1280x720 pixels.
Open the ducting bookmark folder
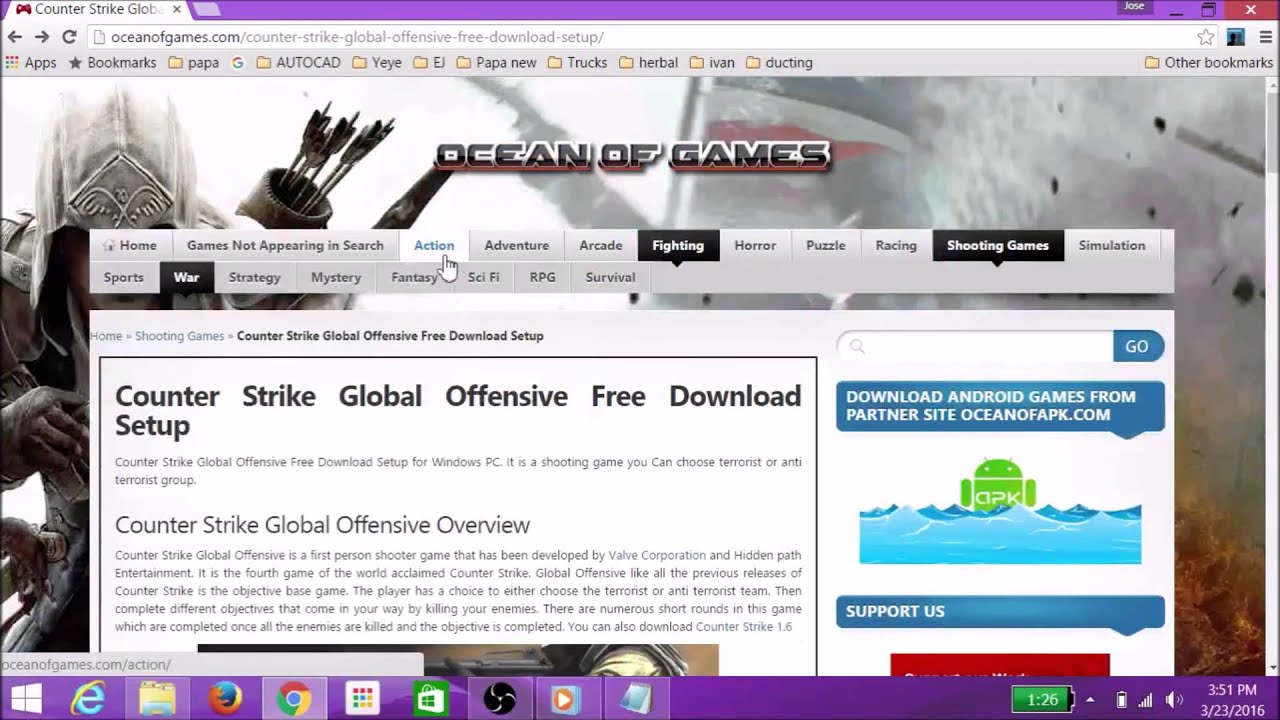(779, 62)
